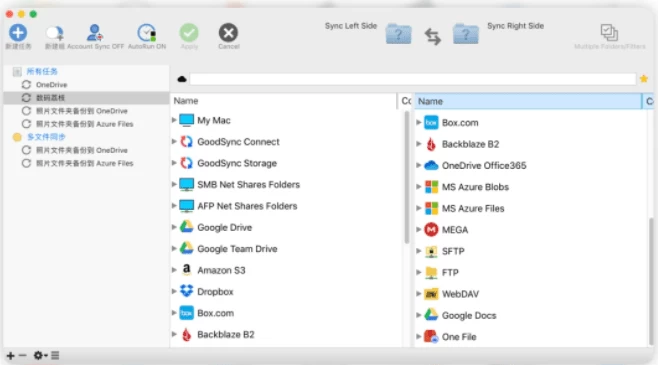
Task: Click the blue plus New Job icon
Action: click(18, 33)
